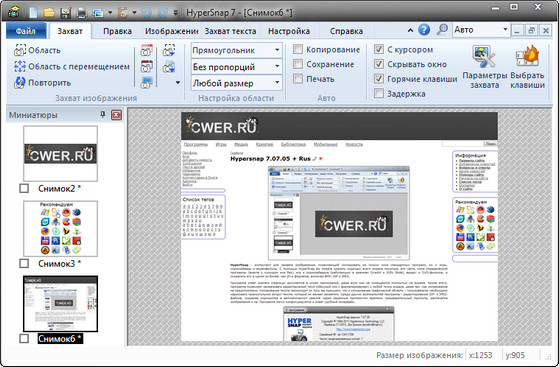Pin the Миниатюры panel
Image resolution: width=559 pixels, height=367 pixels.
point(103,114)
